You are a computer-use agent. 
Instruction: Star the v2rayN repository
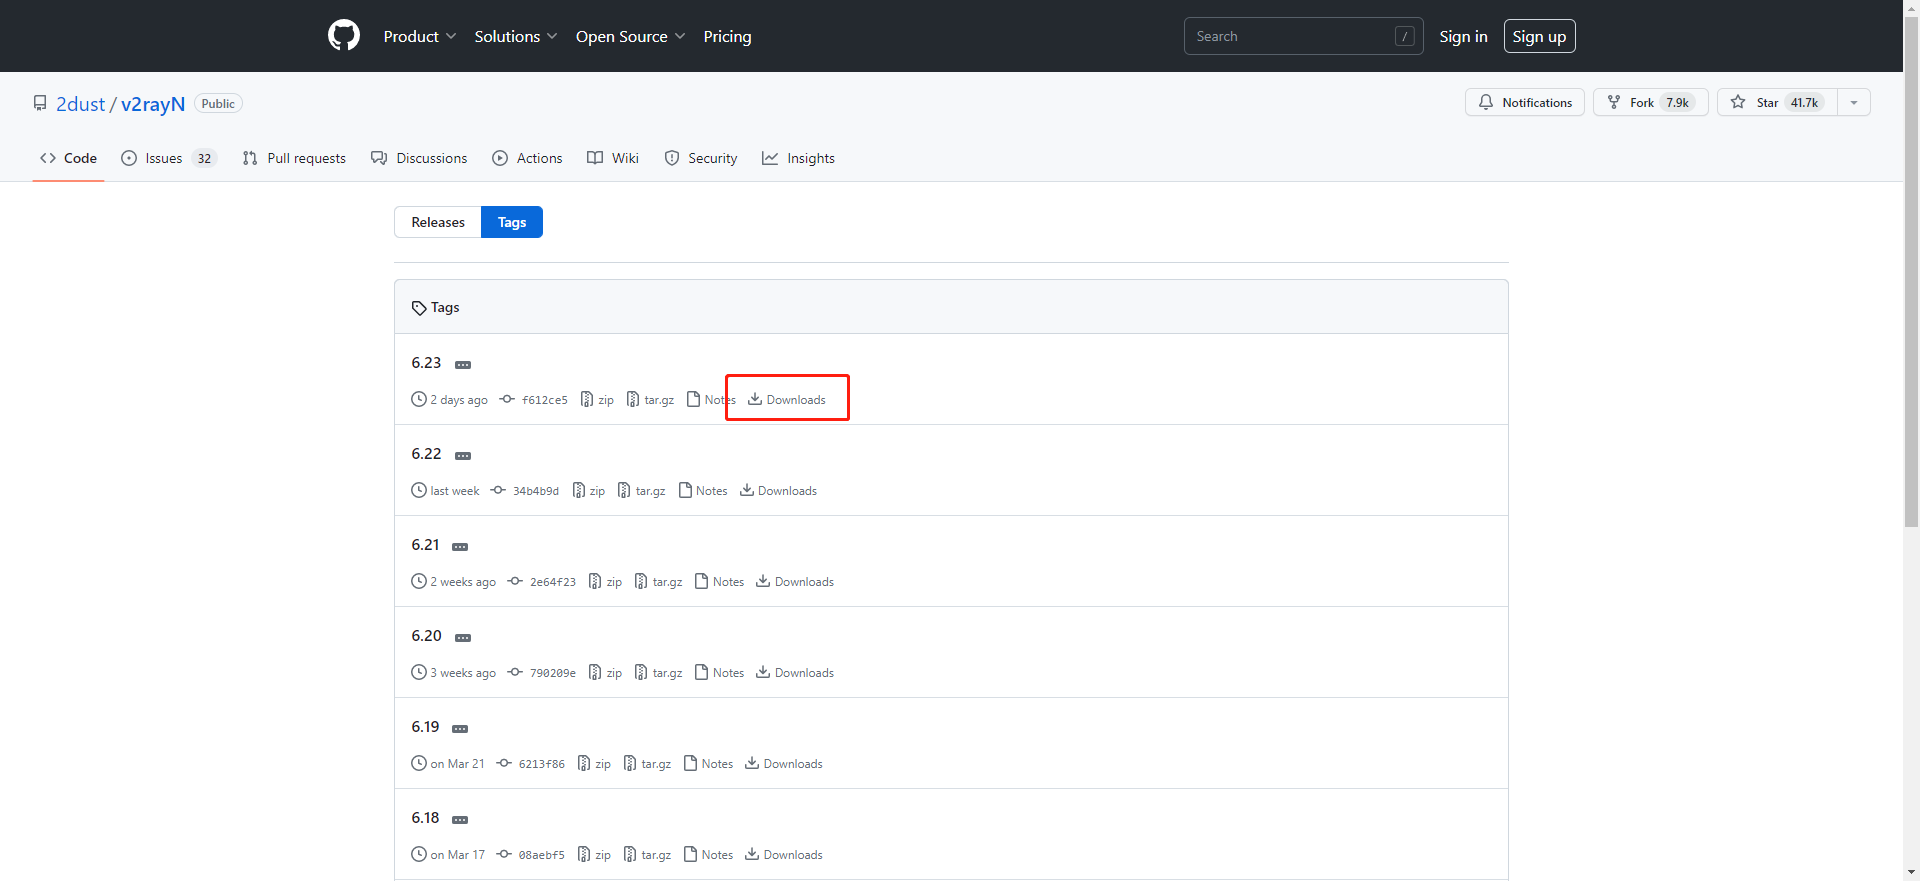click(x=1778, y=102)
